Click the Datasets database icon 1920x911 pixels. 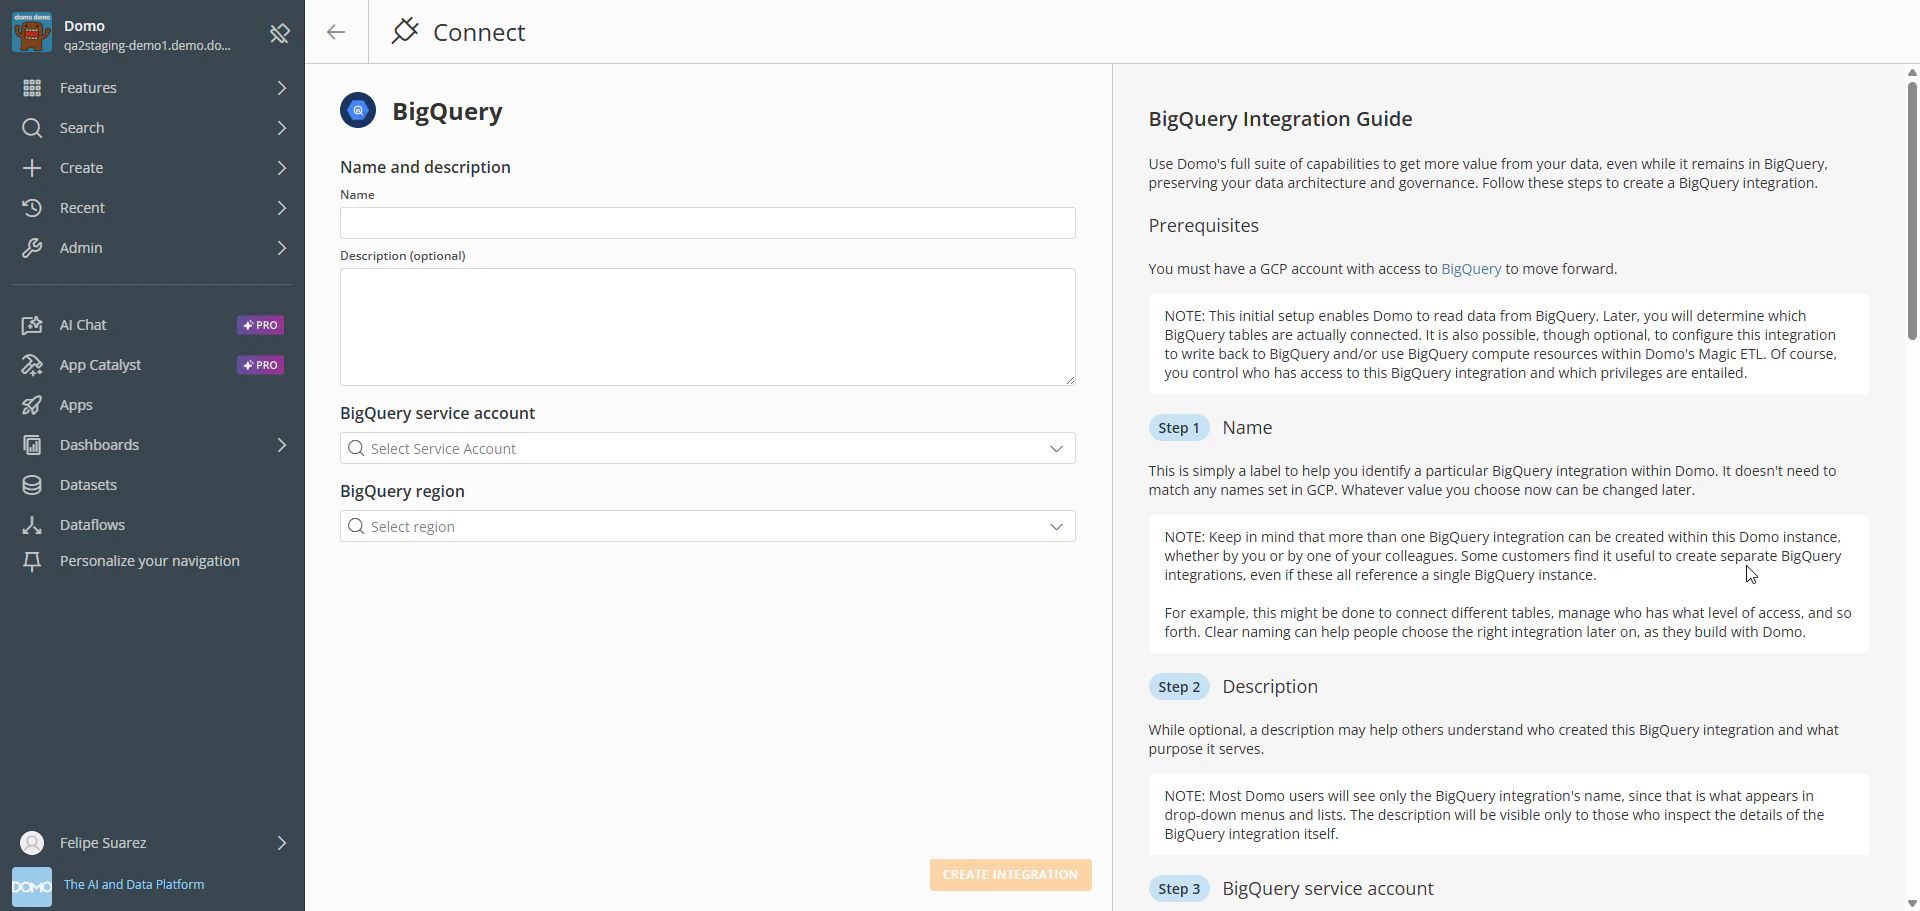32,485
